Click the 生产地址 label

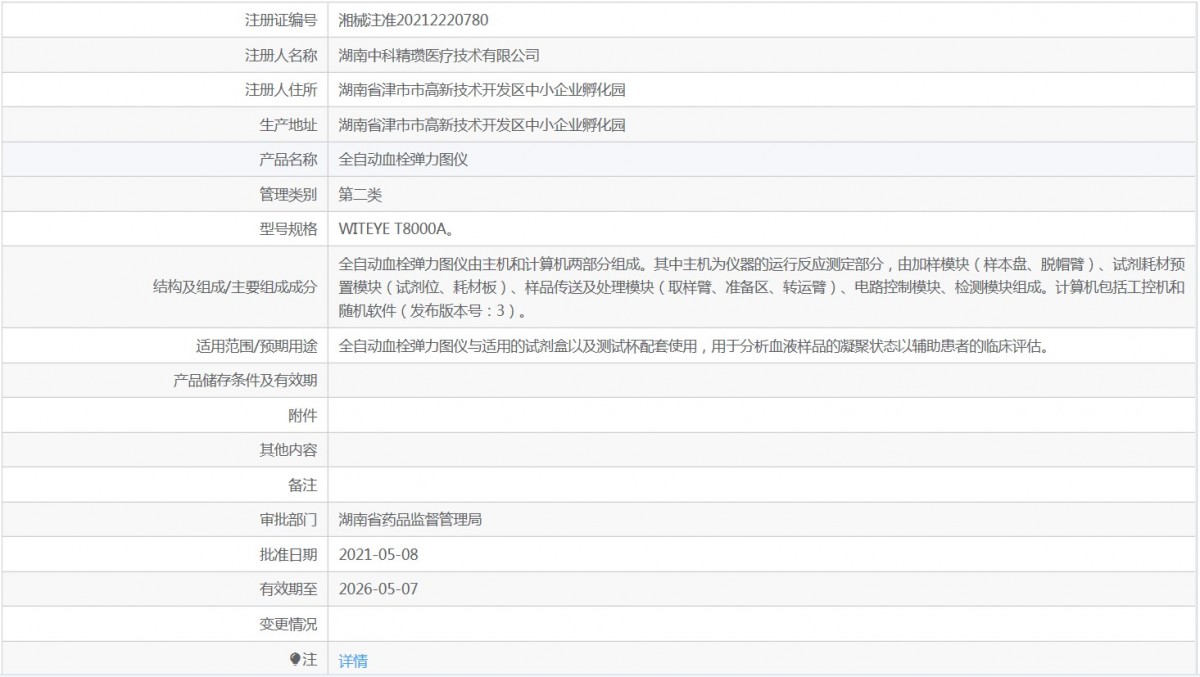[x=288, y=125]
